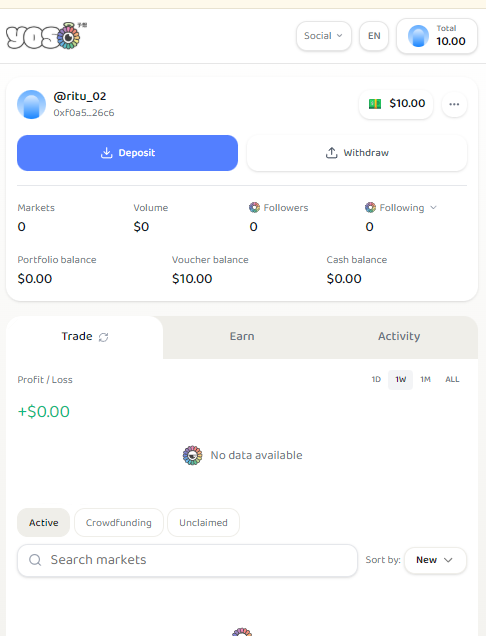Viewport: 486px width, 636px height.
Task: Click the yos logo in the header
Action: [47, 36]
